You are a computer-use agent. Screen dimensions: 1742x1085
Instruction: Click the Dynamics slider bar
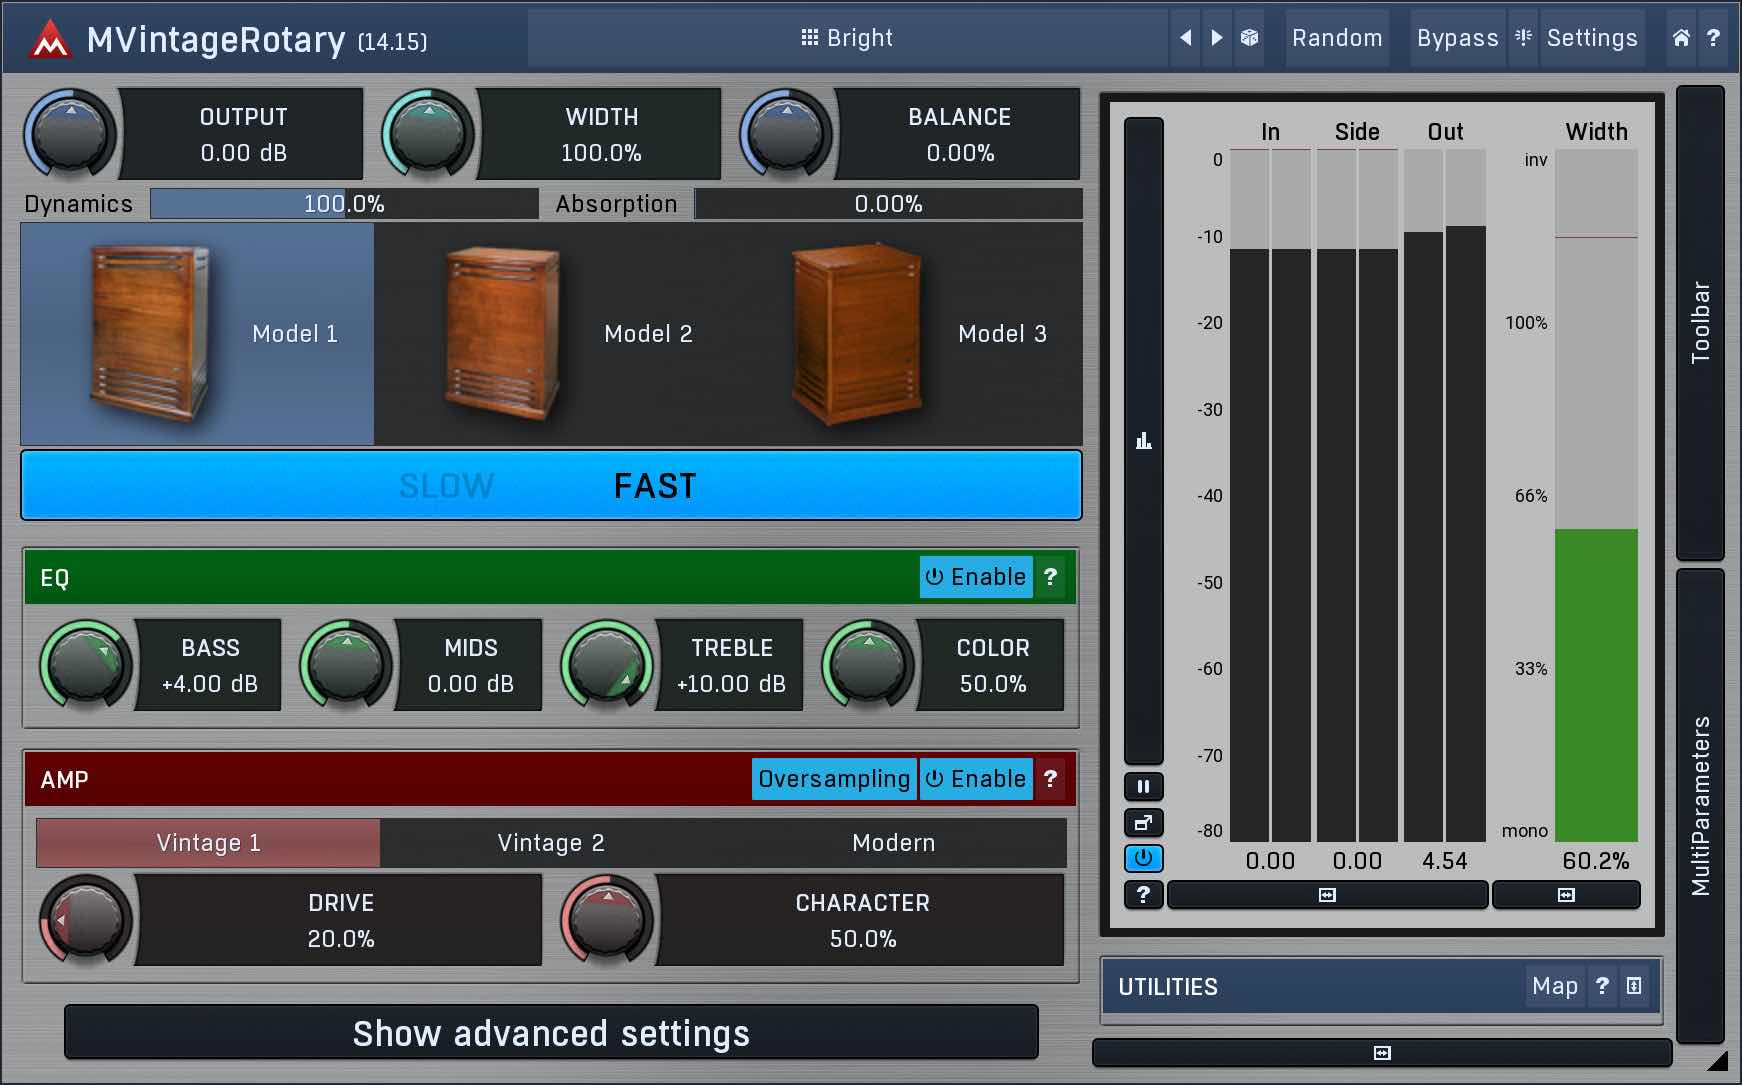[x=344, y=204]
